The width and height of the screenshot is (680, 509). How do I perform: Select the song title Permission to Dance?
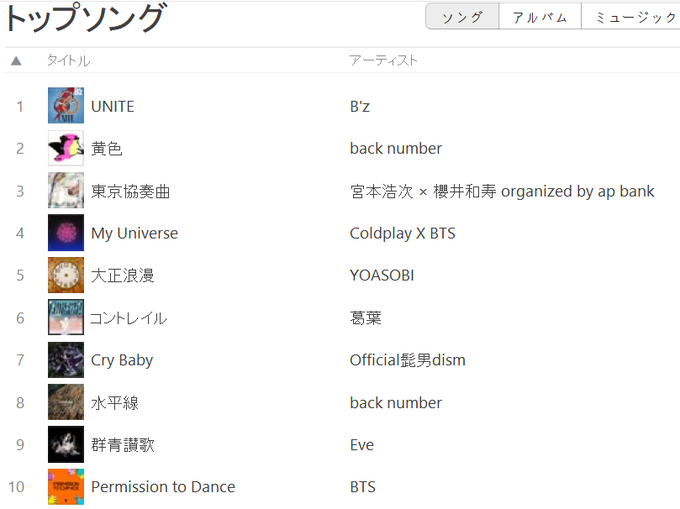coord(163,487)
